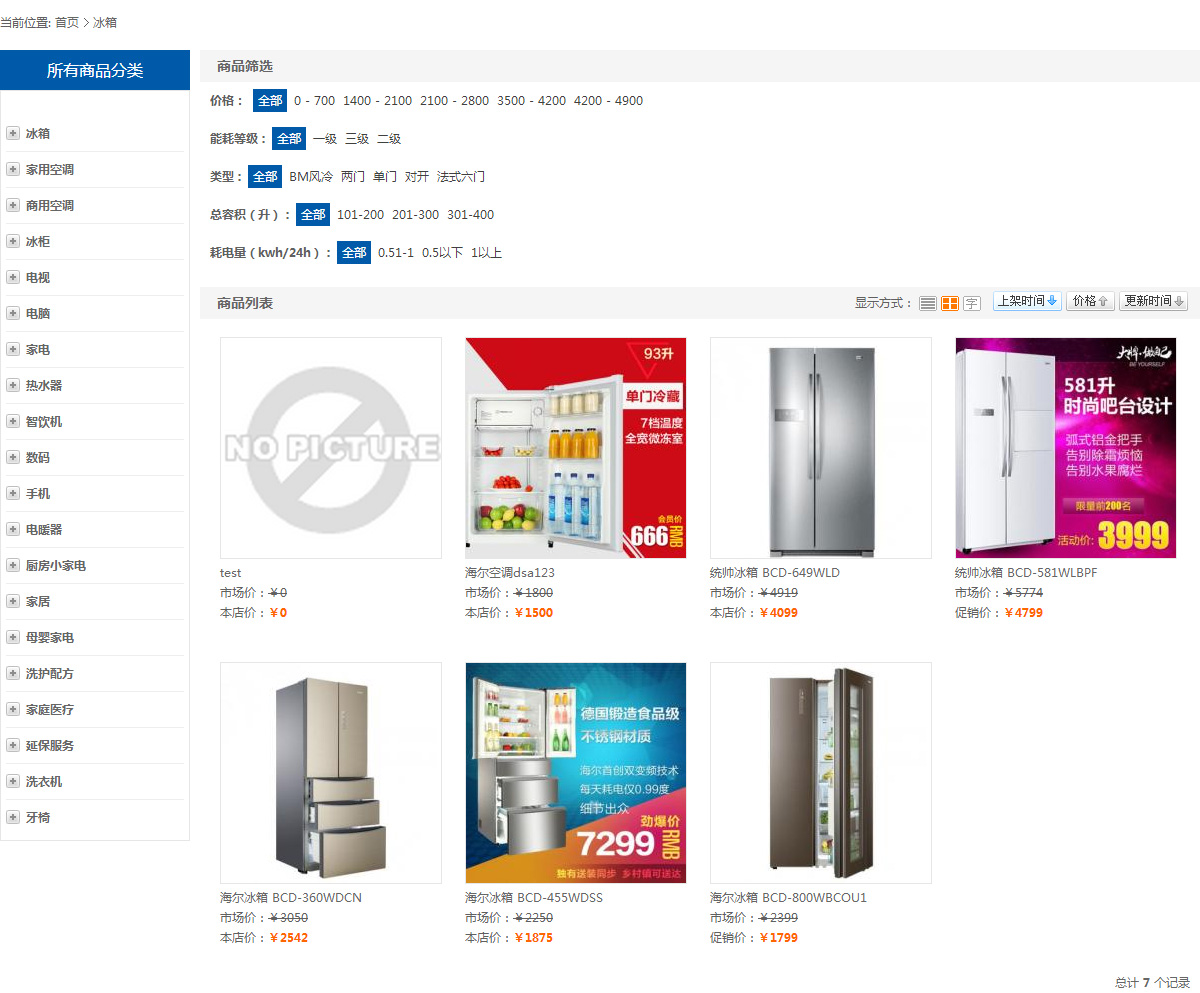Sort products by 价格

click(x=1090, y=301)
